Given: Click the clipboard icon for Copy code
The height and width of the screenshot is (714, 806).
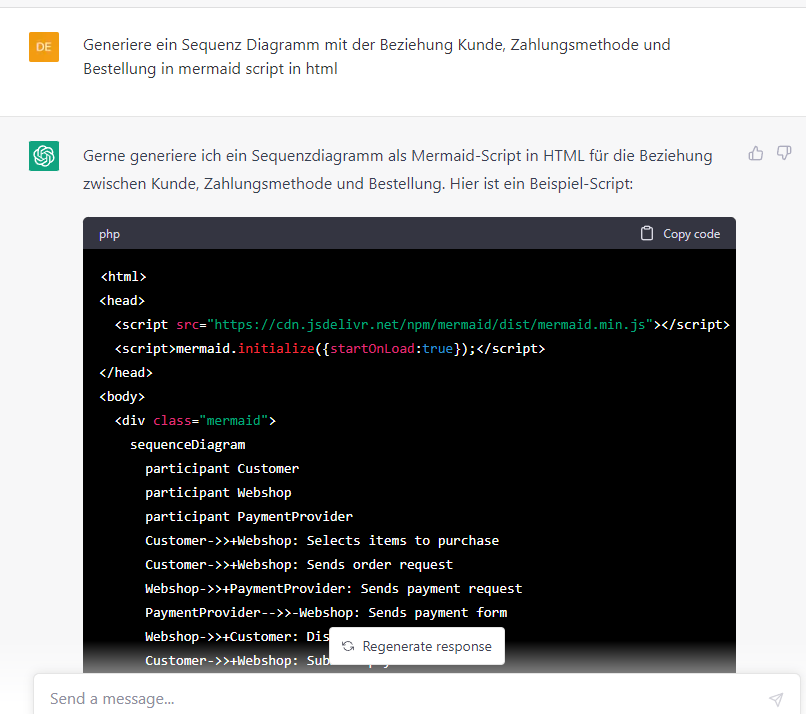Looking at the screenshot, I should pos(648,233).
